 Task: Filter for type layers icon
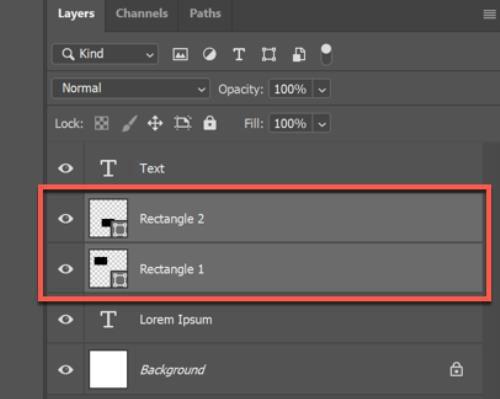(239, 54)
